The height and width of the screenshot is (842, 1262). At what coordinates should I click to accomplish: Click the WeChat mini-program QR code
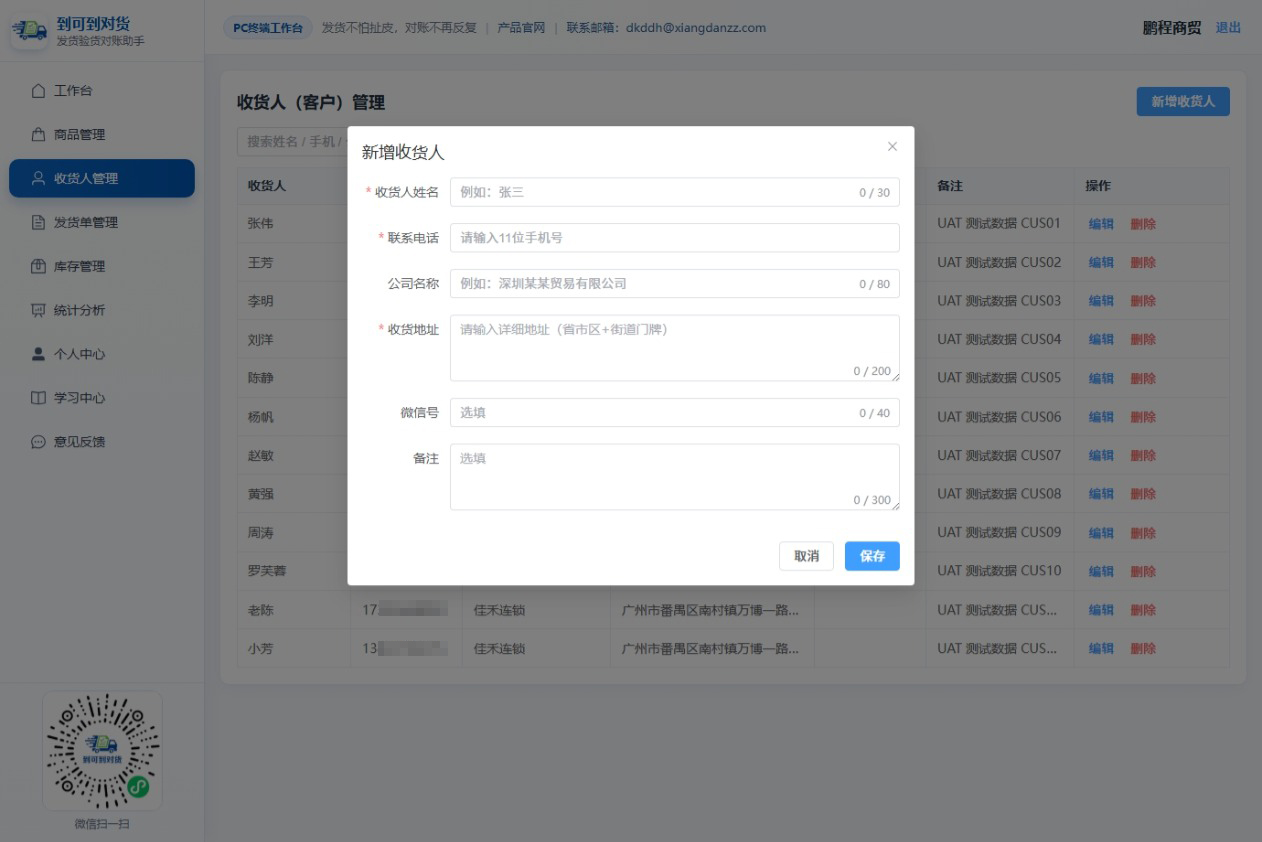point(102,751)
